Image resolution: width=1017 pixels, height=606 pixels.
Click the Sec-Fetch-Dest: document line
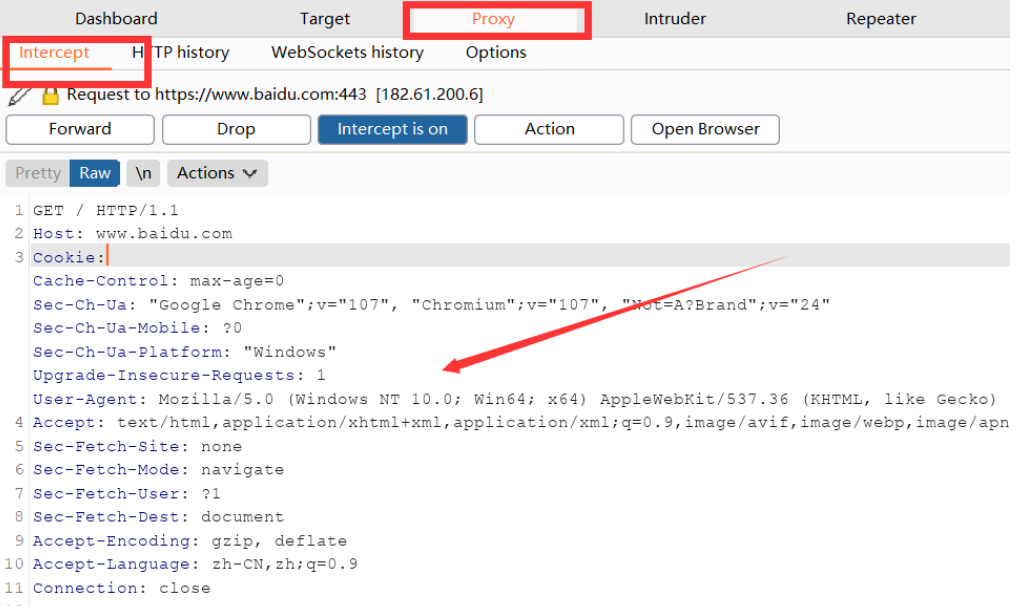pos(158,517)
